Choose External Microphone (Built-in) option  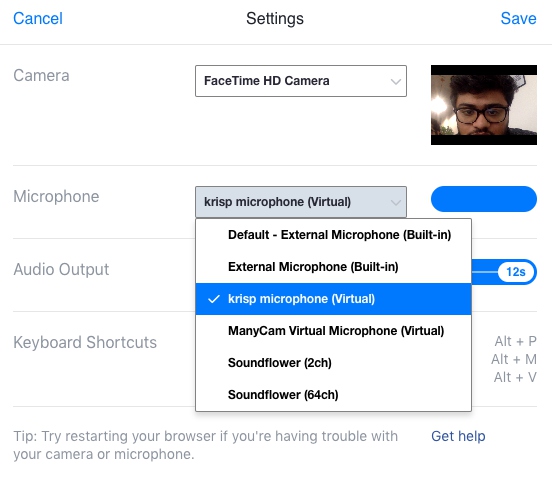[333, 267]
